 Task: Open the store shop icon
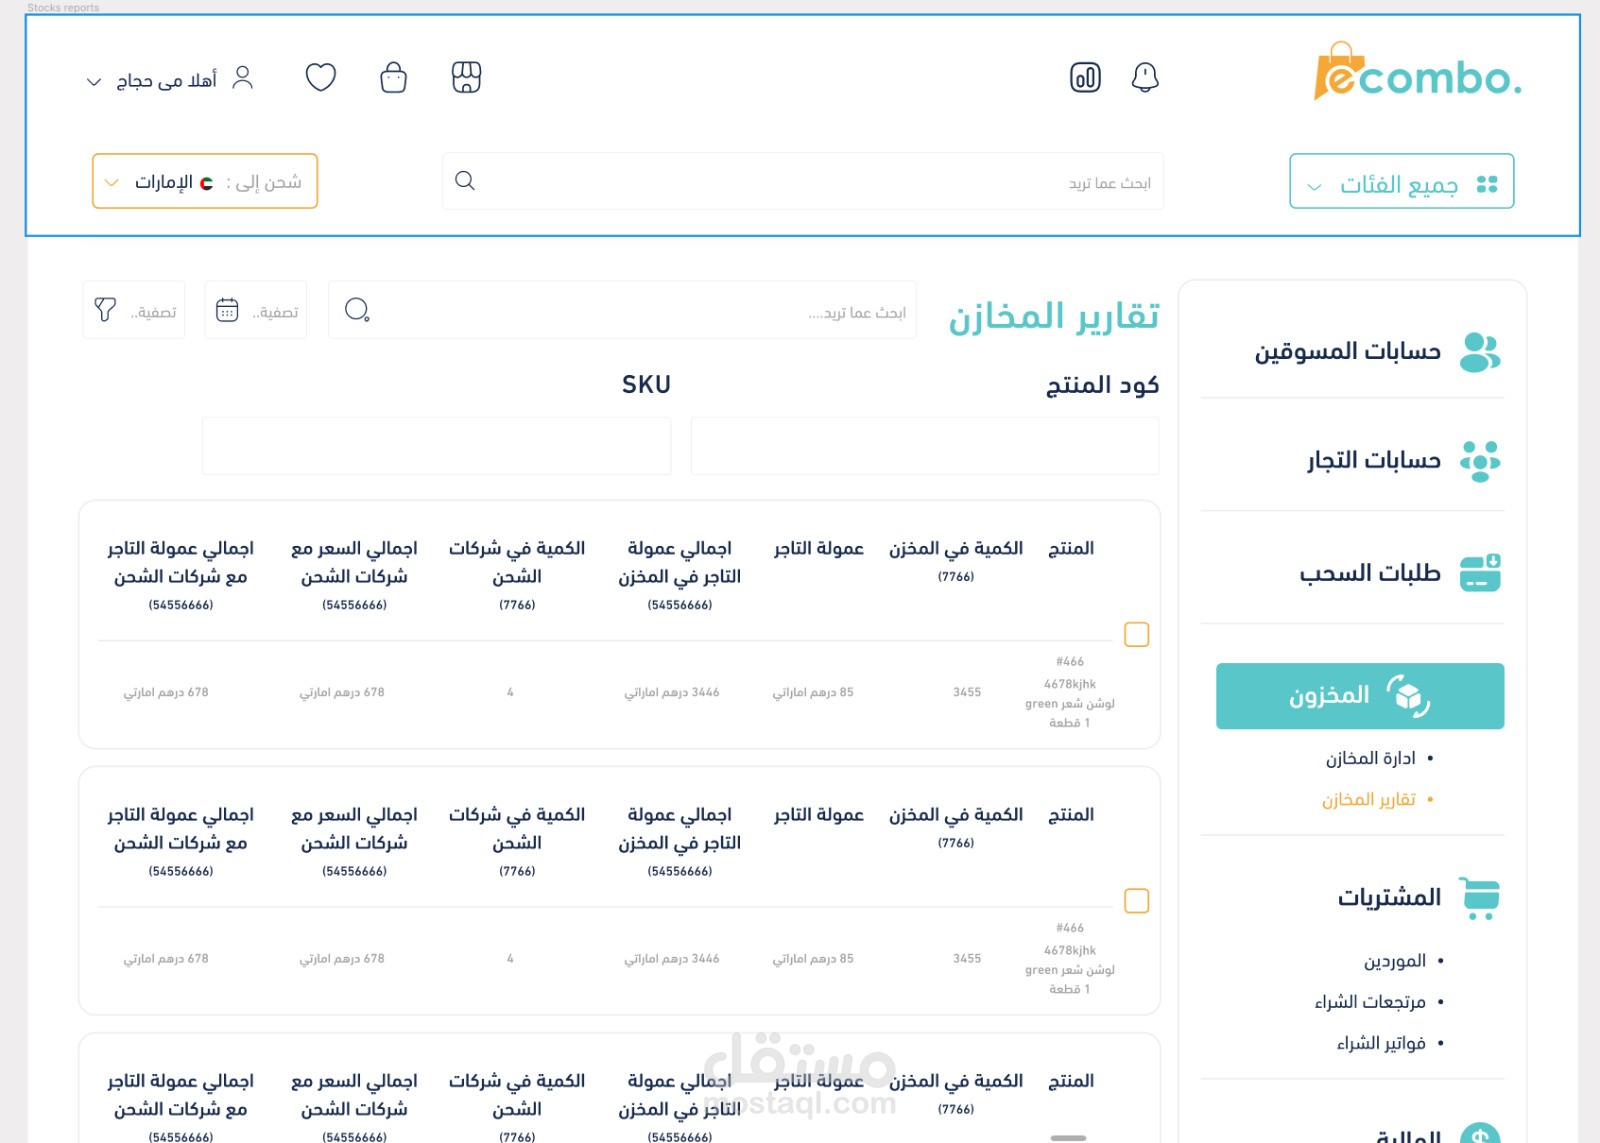click(x=466, y=77)
